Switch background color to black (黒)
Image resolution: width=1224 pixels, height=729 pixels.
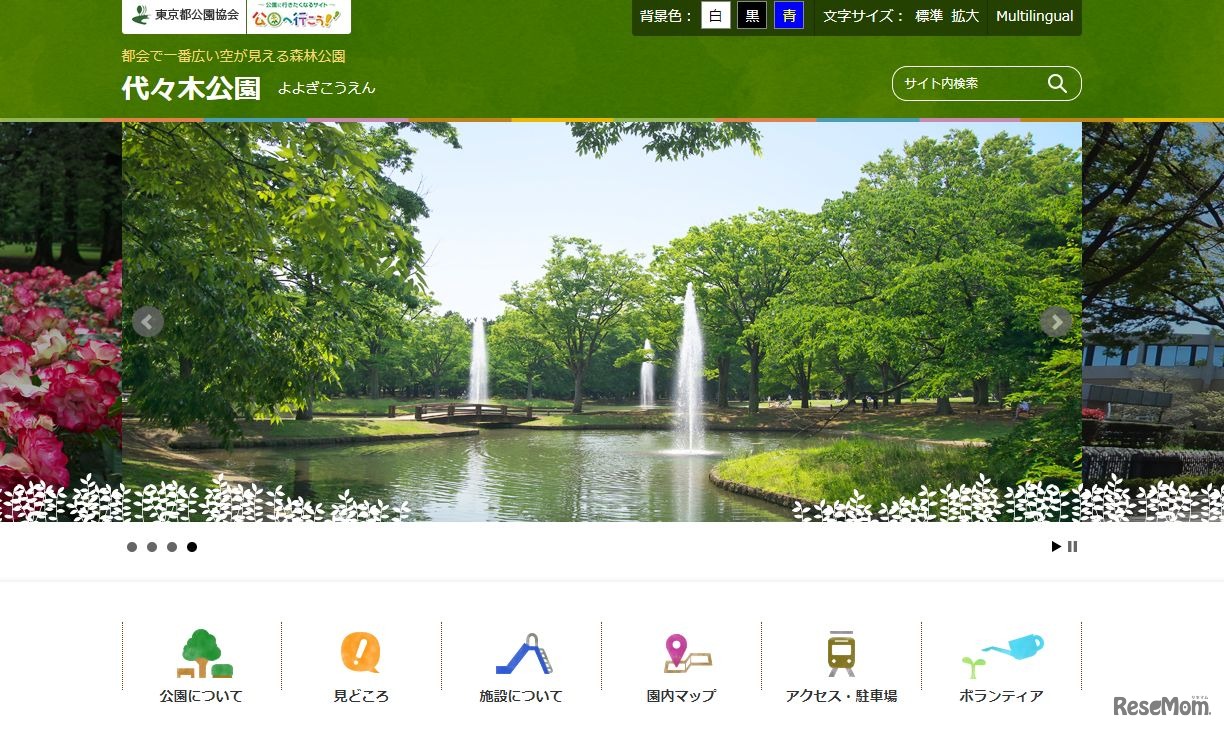click(x=752, y=16)
